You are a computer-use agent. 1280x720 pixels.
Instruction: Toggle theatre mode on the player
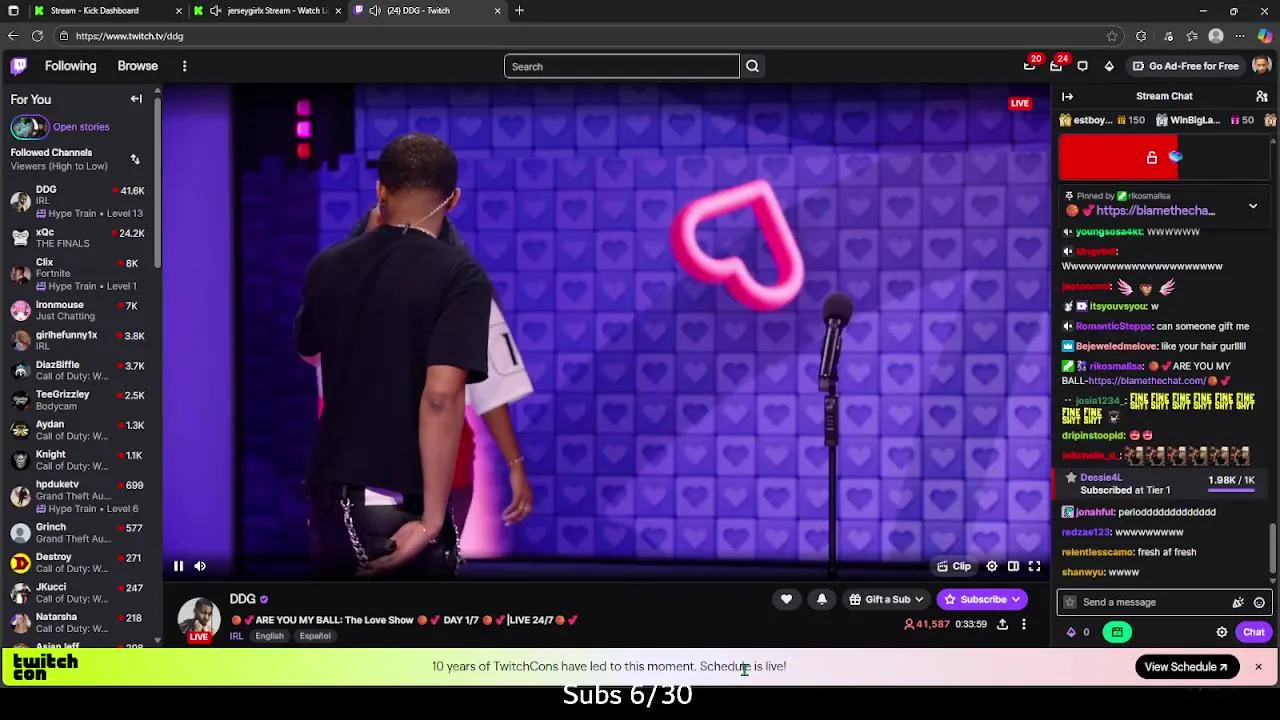(1013, 567)
